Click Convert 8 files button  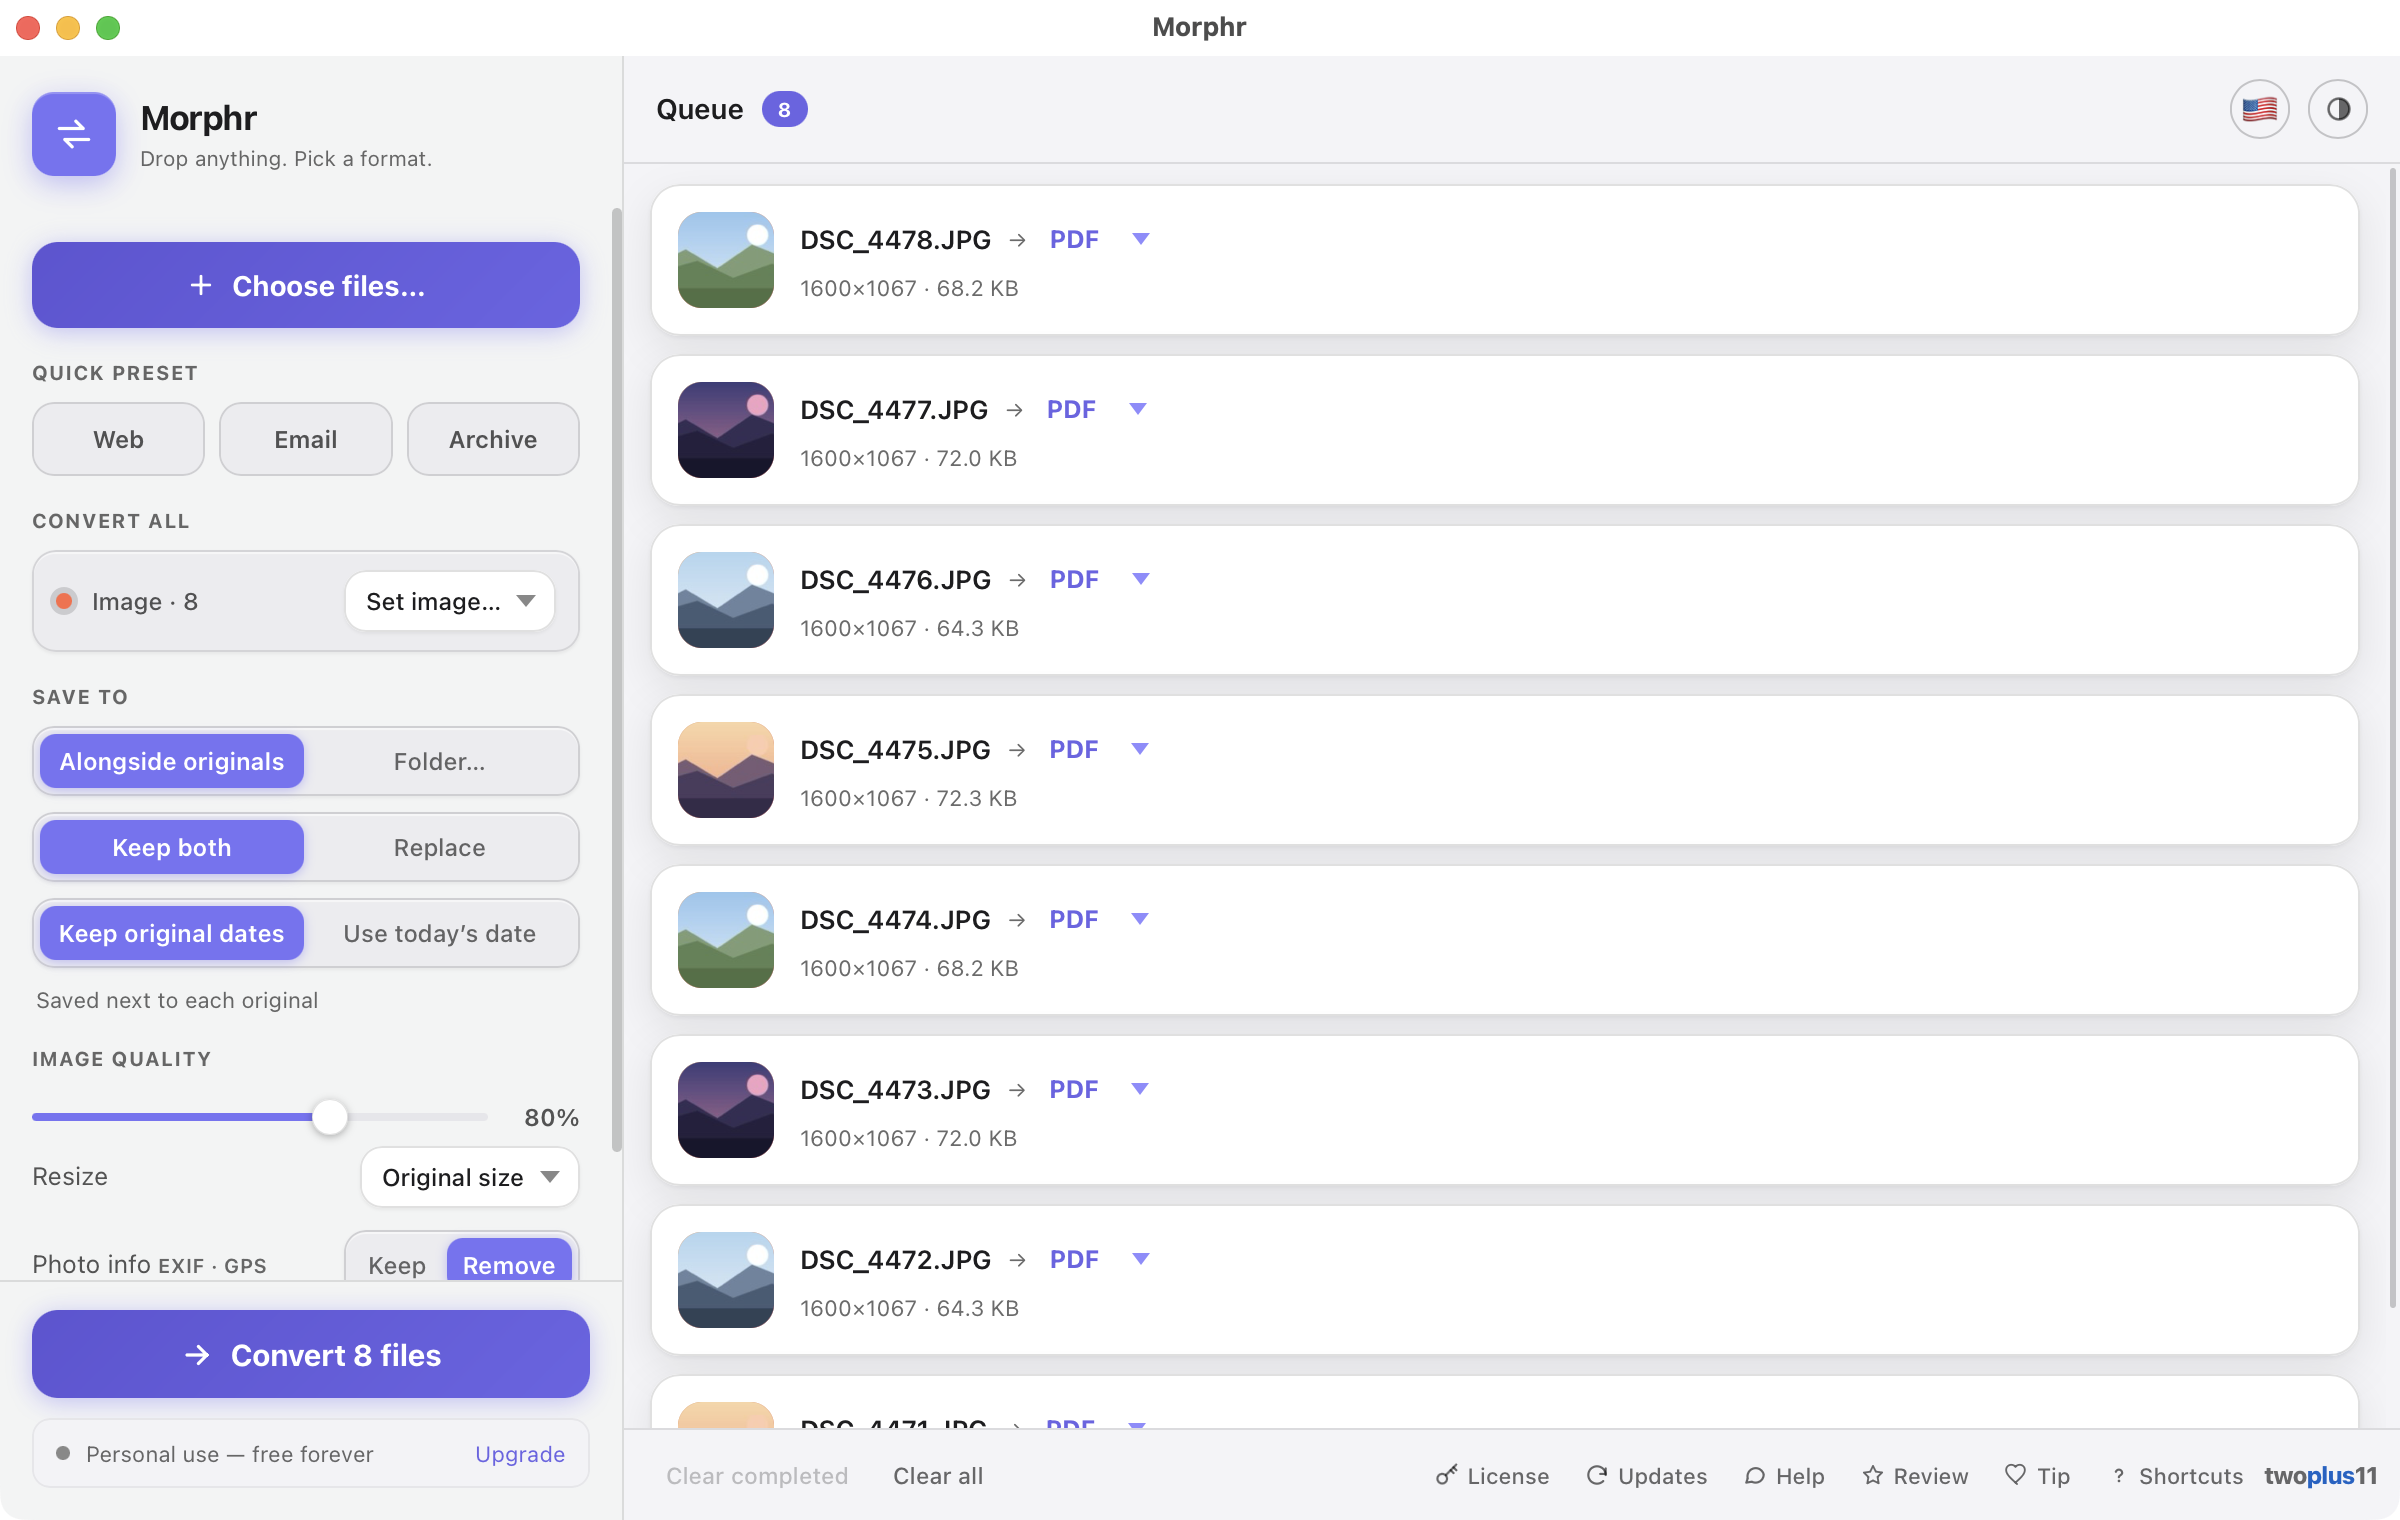click(311, 1354)
